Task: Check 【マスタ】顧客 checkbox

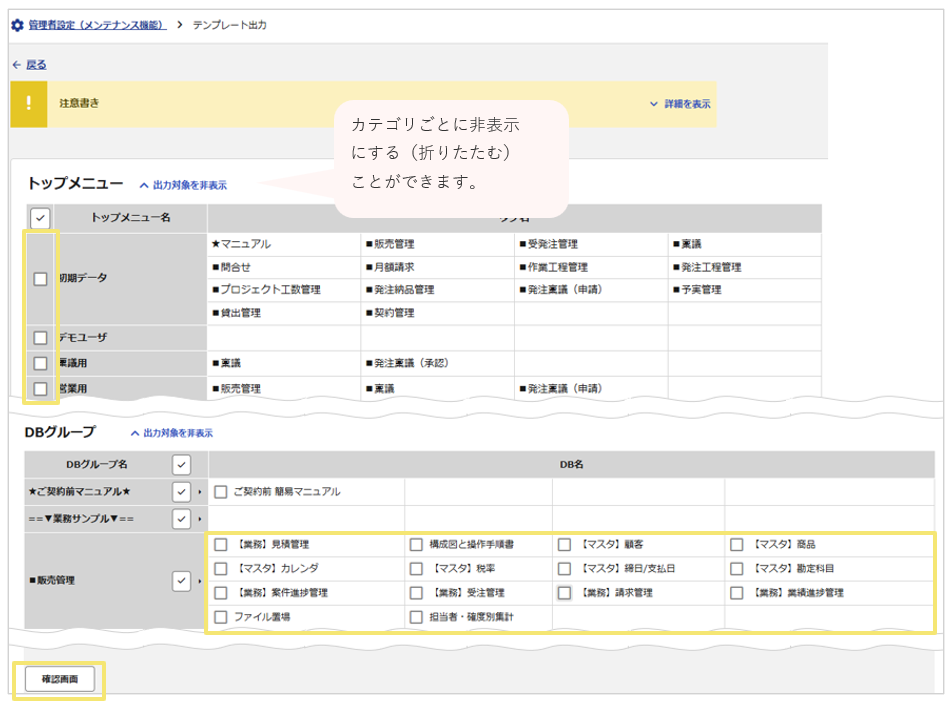Action: coord(565,545)
